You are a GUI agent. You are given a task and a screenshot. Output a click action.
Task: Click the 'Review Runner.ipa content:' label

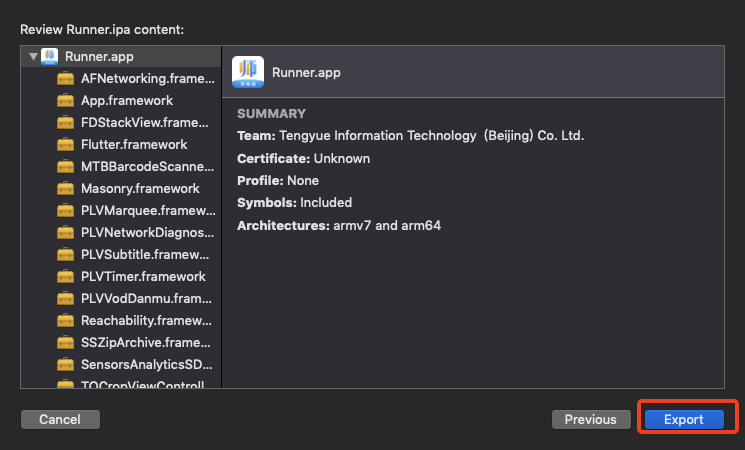(102, 29)
